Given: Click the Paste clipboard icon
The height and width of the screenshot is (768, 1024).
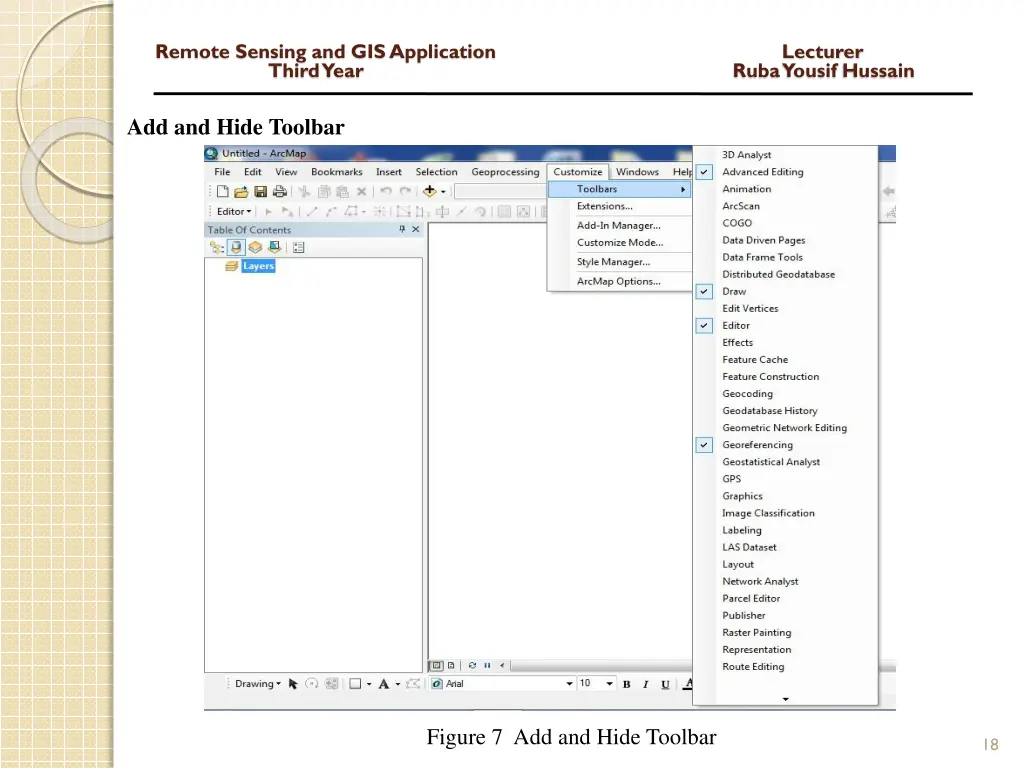Looking at the screenshot, I should 342,191.
